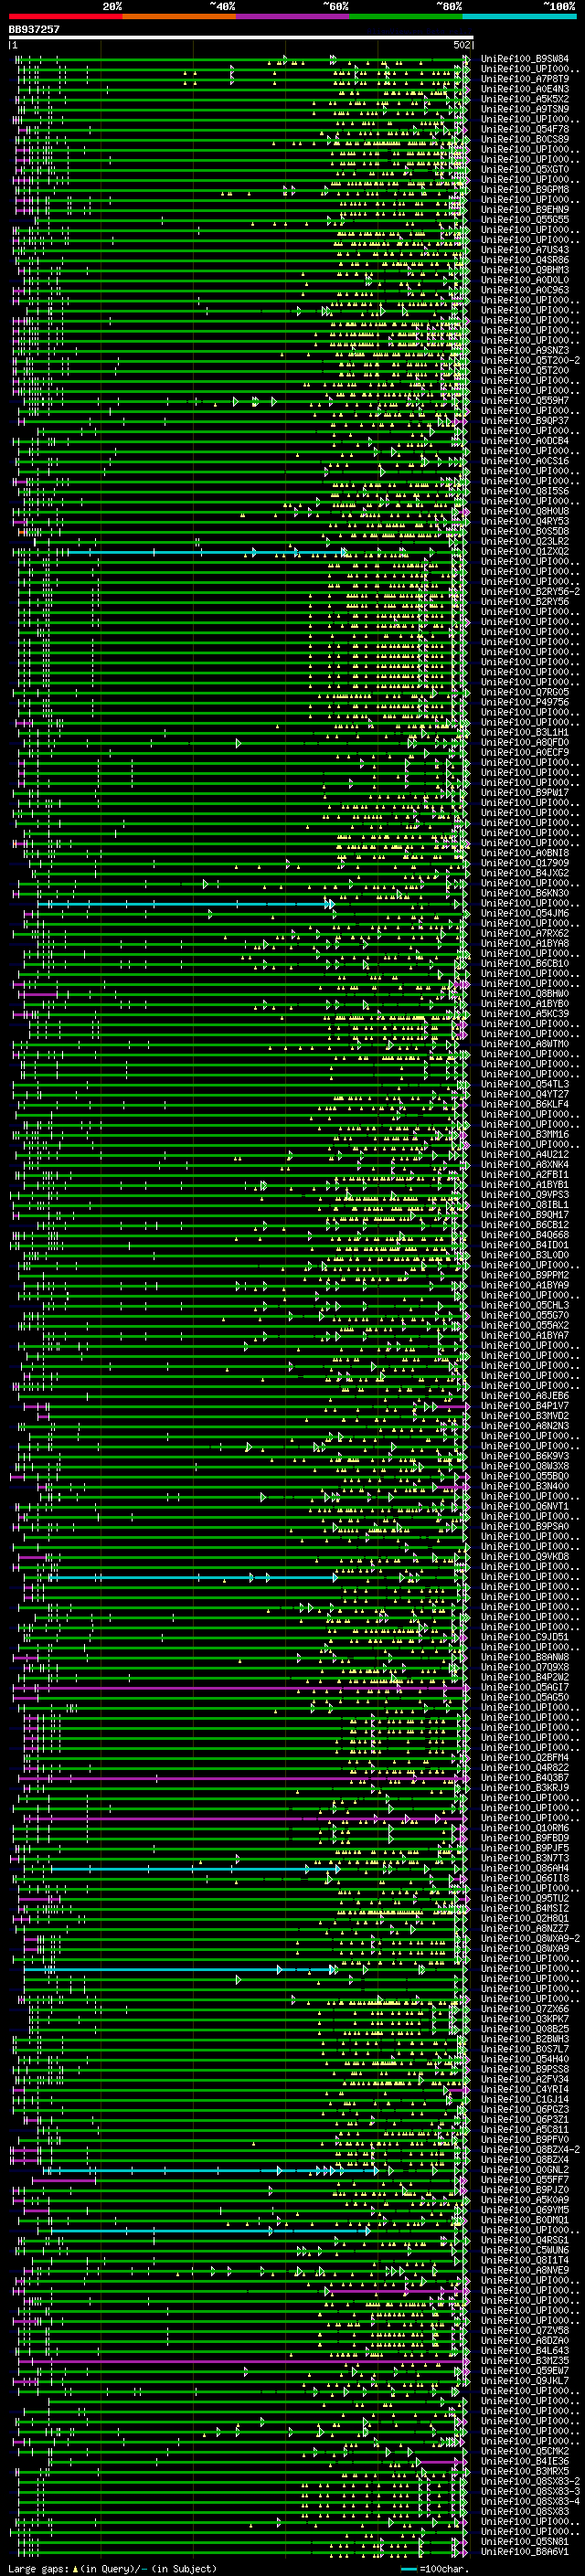Image resolution: width=585 pixels, height=2576 pixels.
Task: Click UniRef100_B4P1V7 label
Action: (x=525, y=1405)
